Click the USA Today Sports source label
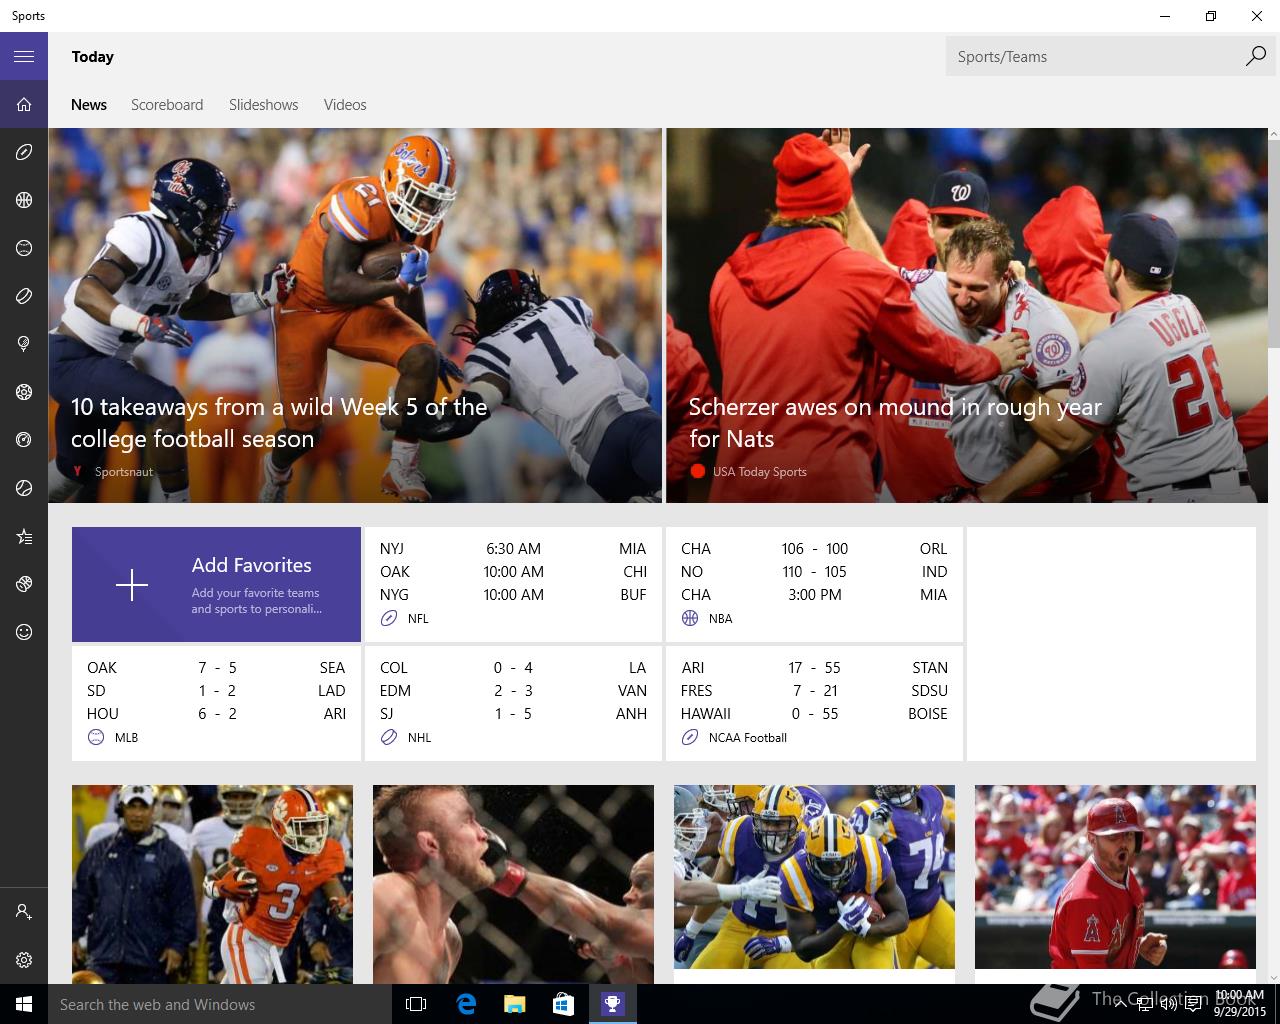This screenshot has width=1280, height=1024. (759, 472)
